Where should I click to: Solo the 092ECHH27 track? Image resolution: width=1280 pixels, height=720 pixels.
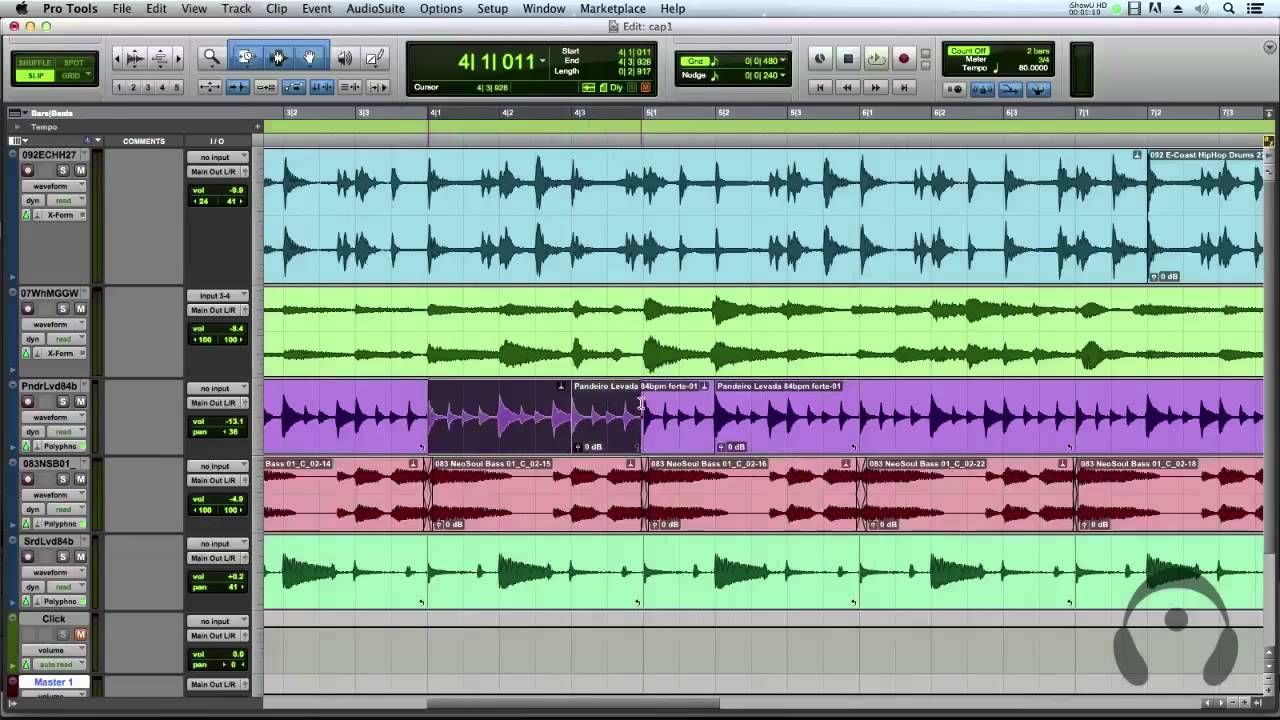(63, 171)
